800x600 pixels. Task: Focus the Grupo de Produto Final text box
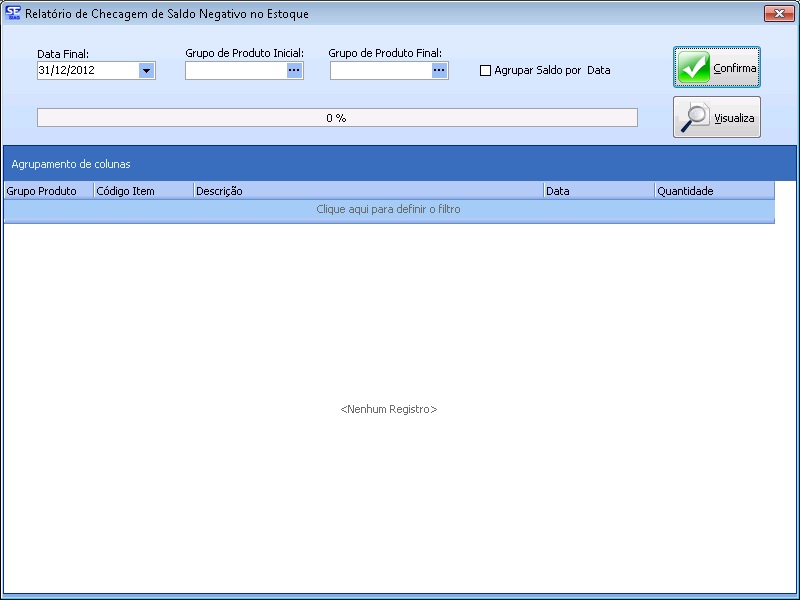click(x=380, y=71)
